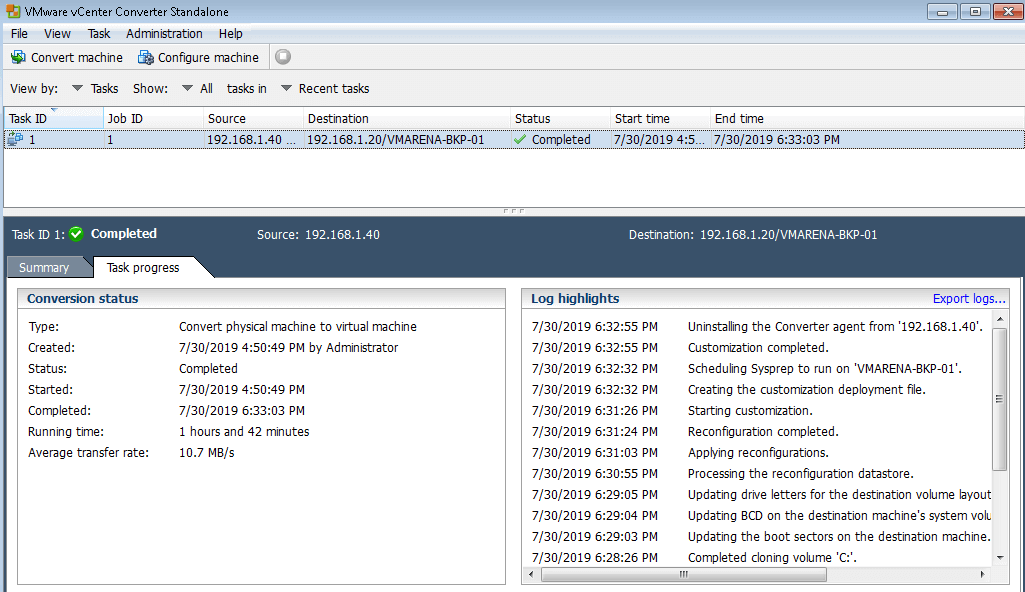Click Type value Convert physical machine to virtual
This screenshot has height=592, width=1025.
click(x=297, y=327)
